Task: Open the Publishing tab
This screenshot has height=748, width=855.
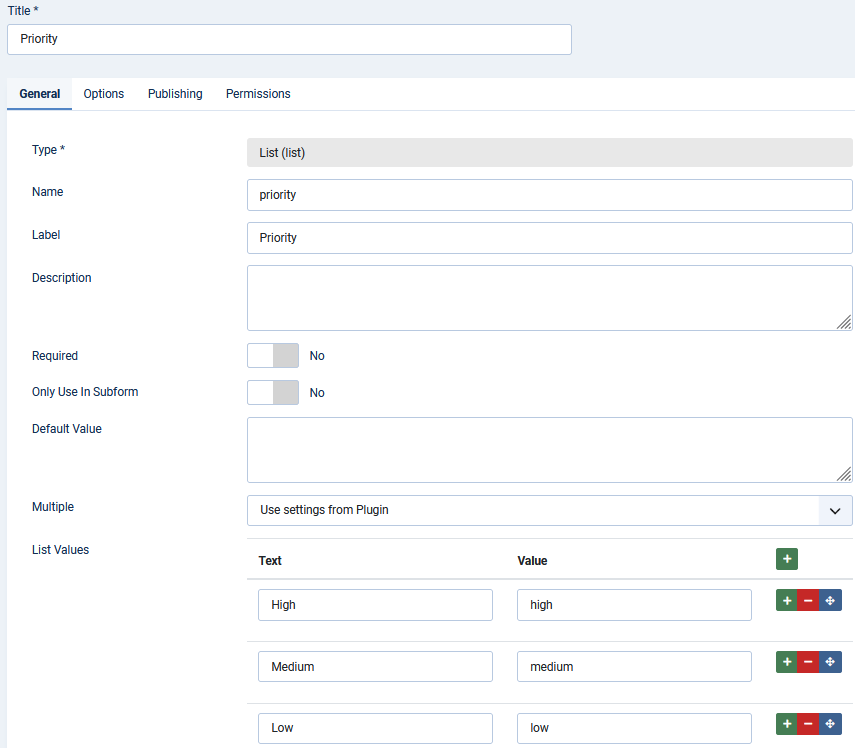Action: [x=175, y=93]
